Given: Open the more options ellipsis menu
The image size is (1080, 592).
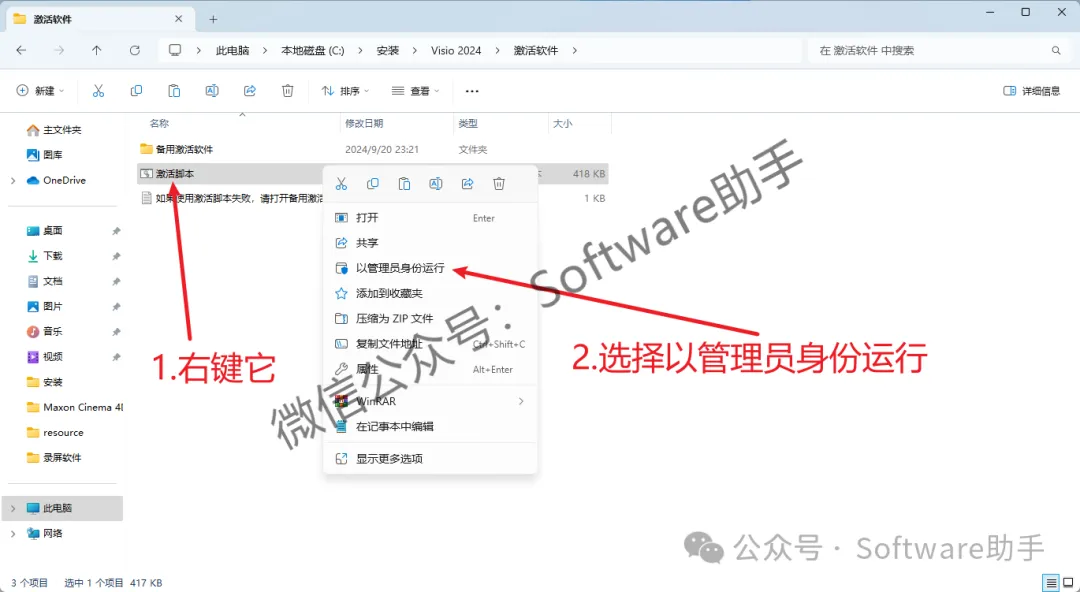Looking at the screenshot, I should [x=472, y=91].
